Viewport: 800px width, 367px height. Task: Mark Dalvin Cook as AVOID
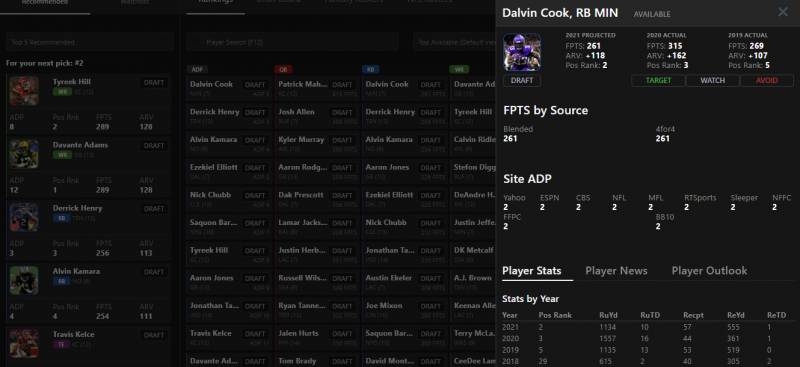(x=766, y=81)
